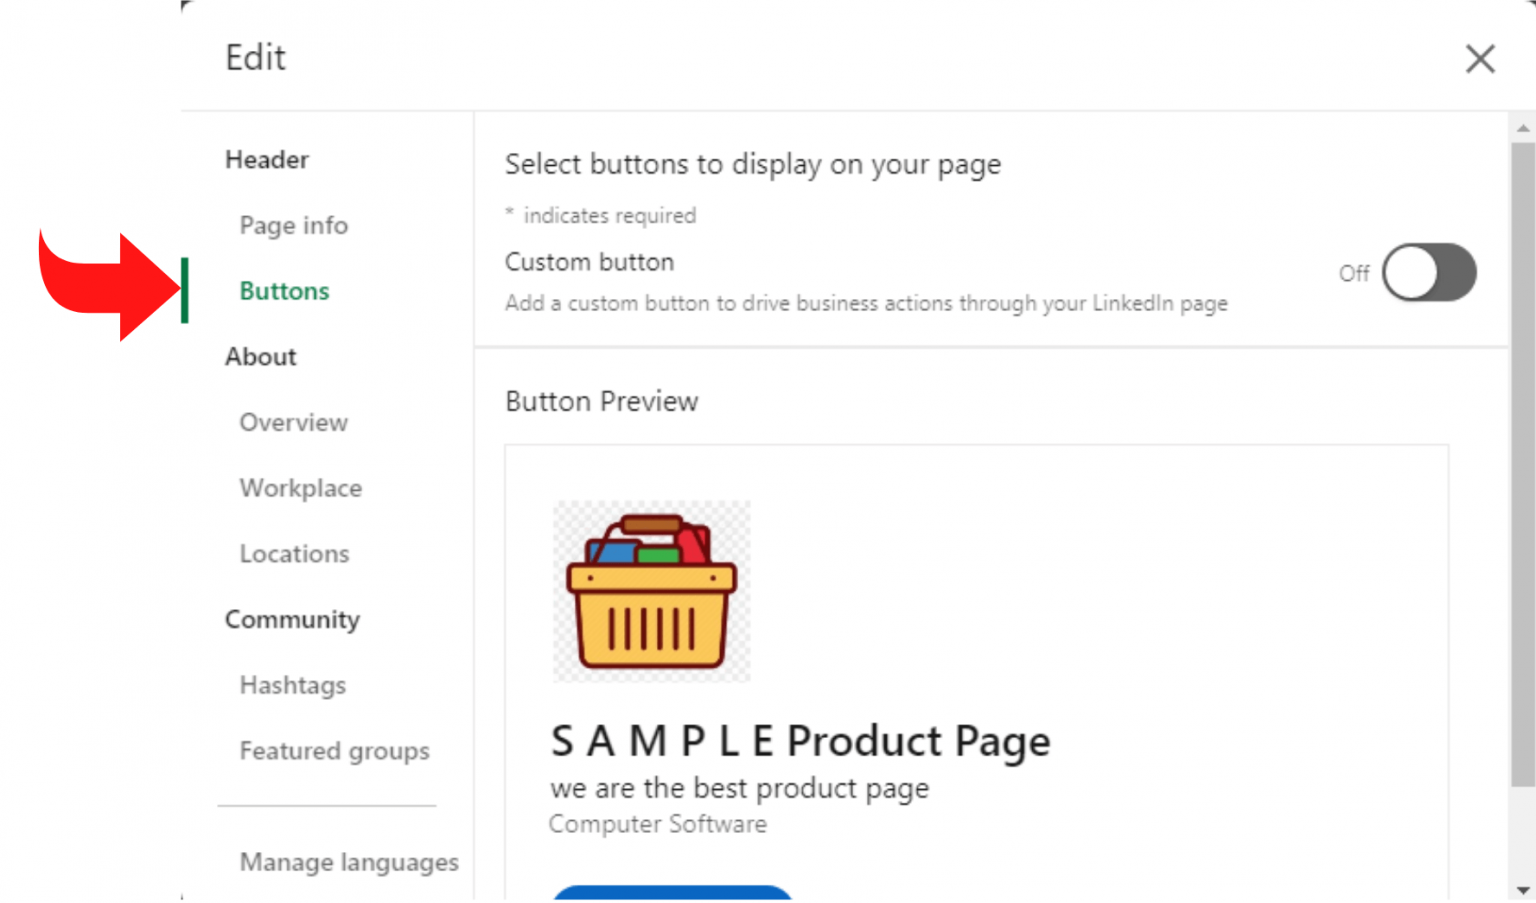Open Featured groups settings
The image size is (1536, 903).
pyautogui.click(x=334, y=751)
